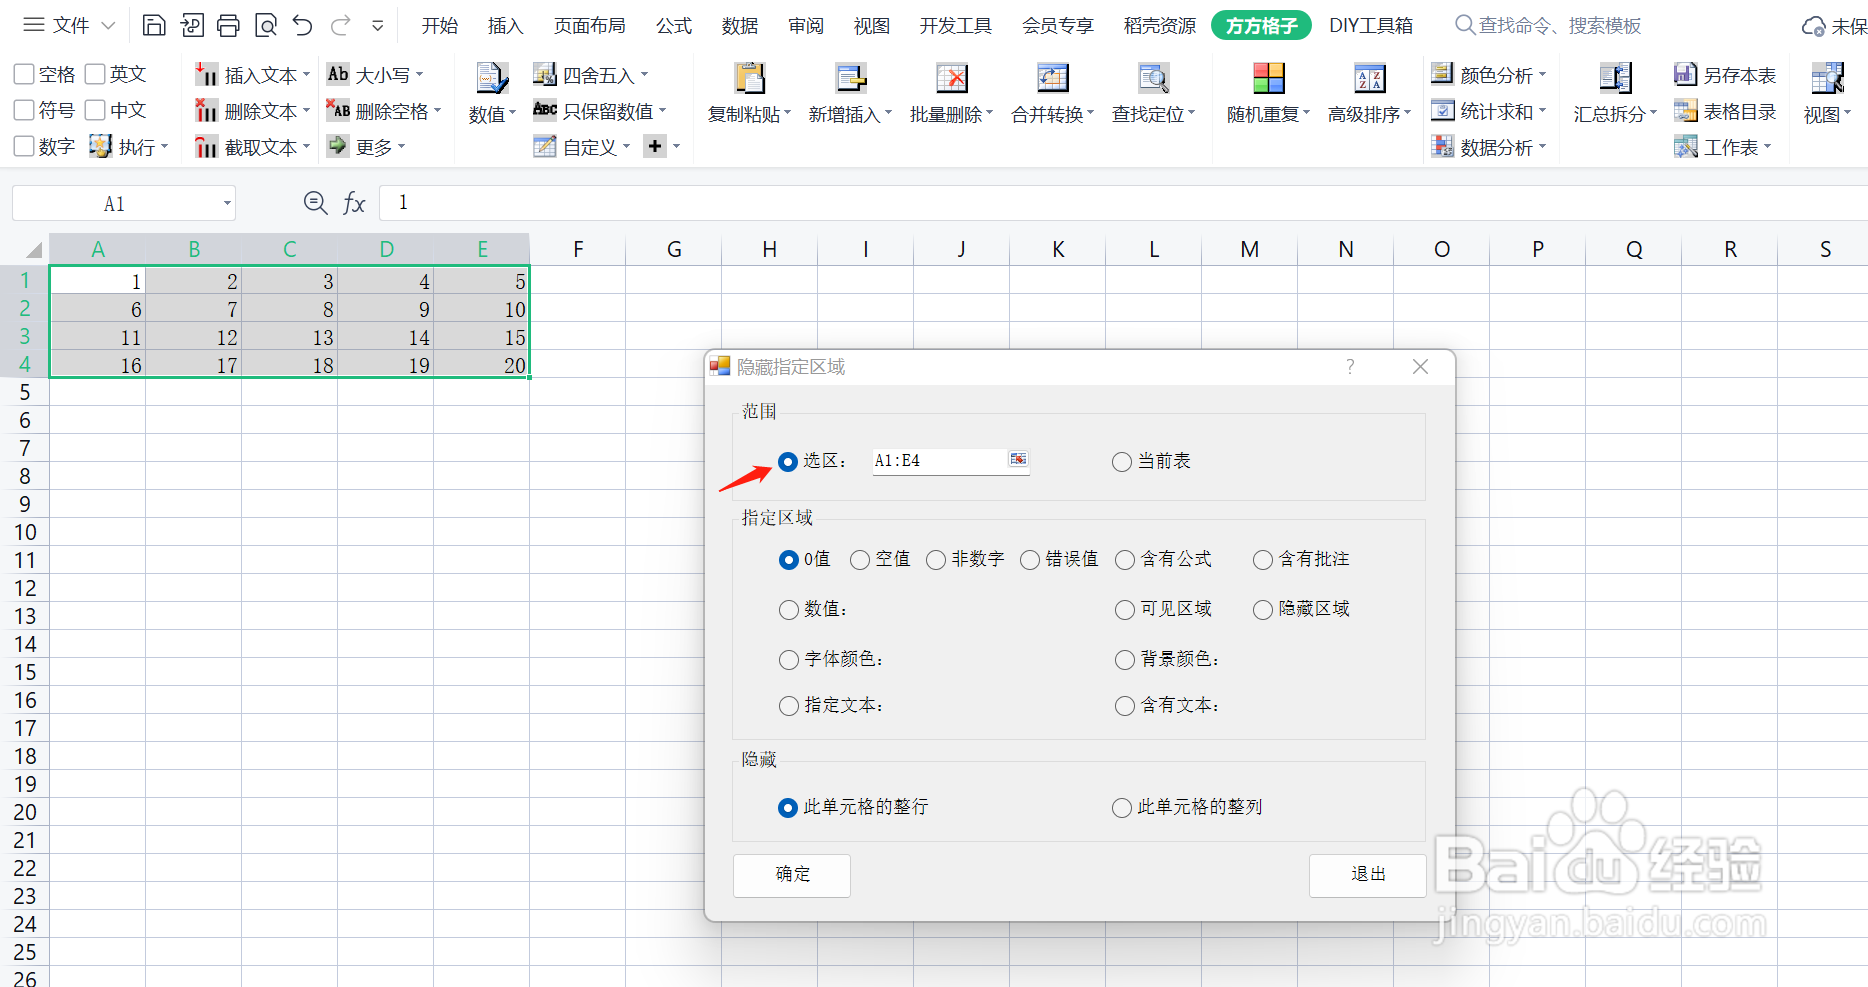1868x987 pixels.
Task: Click the 执行 run icon
Action: (x=100, y=147)
